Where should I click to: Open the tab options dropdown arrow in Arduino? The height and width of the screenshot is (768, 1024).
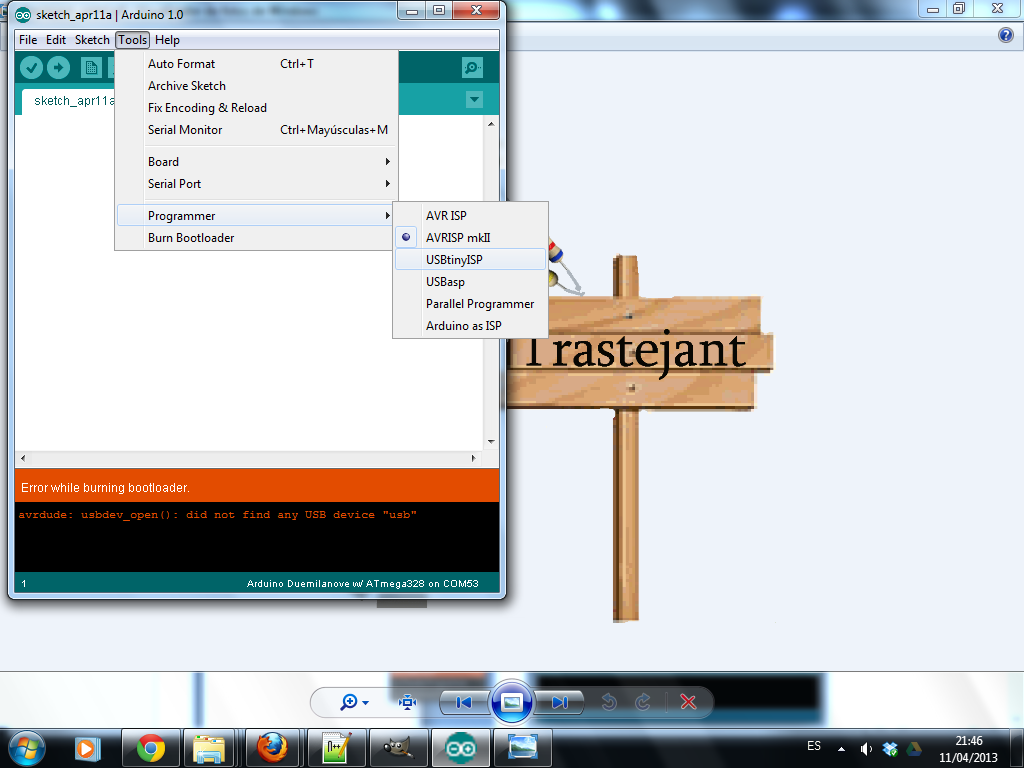click(x=474, y=100)
